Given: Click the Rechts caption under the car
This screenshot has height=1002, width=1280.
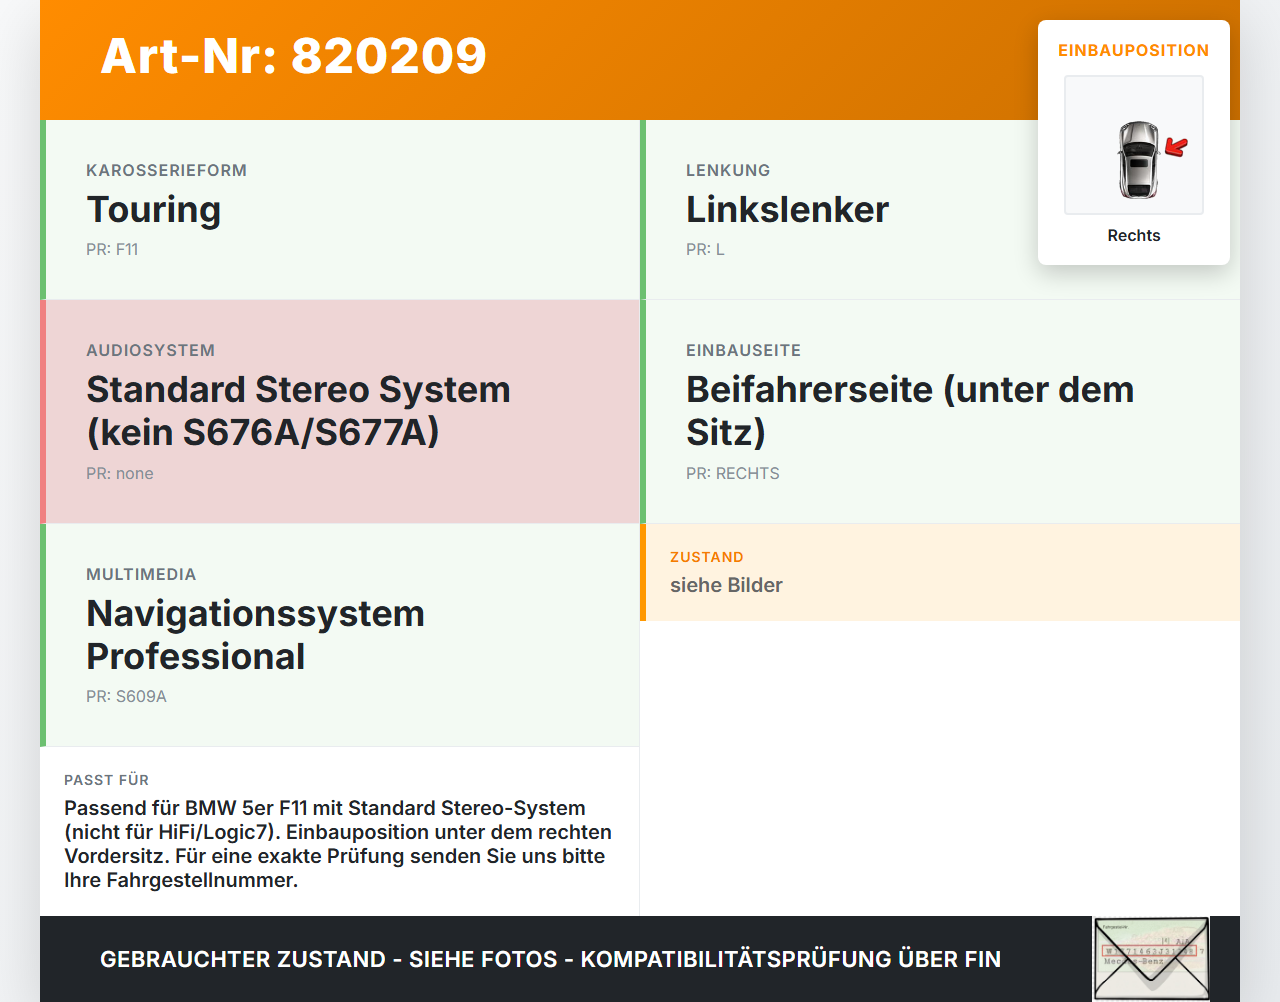Looking at the screenshot, I should click(x=1134, y=235).
